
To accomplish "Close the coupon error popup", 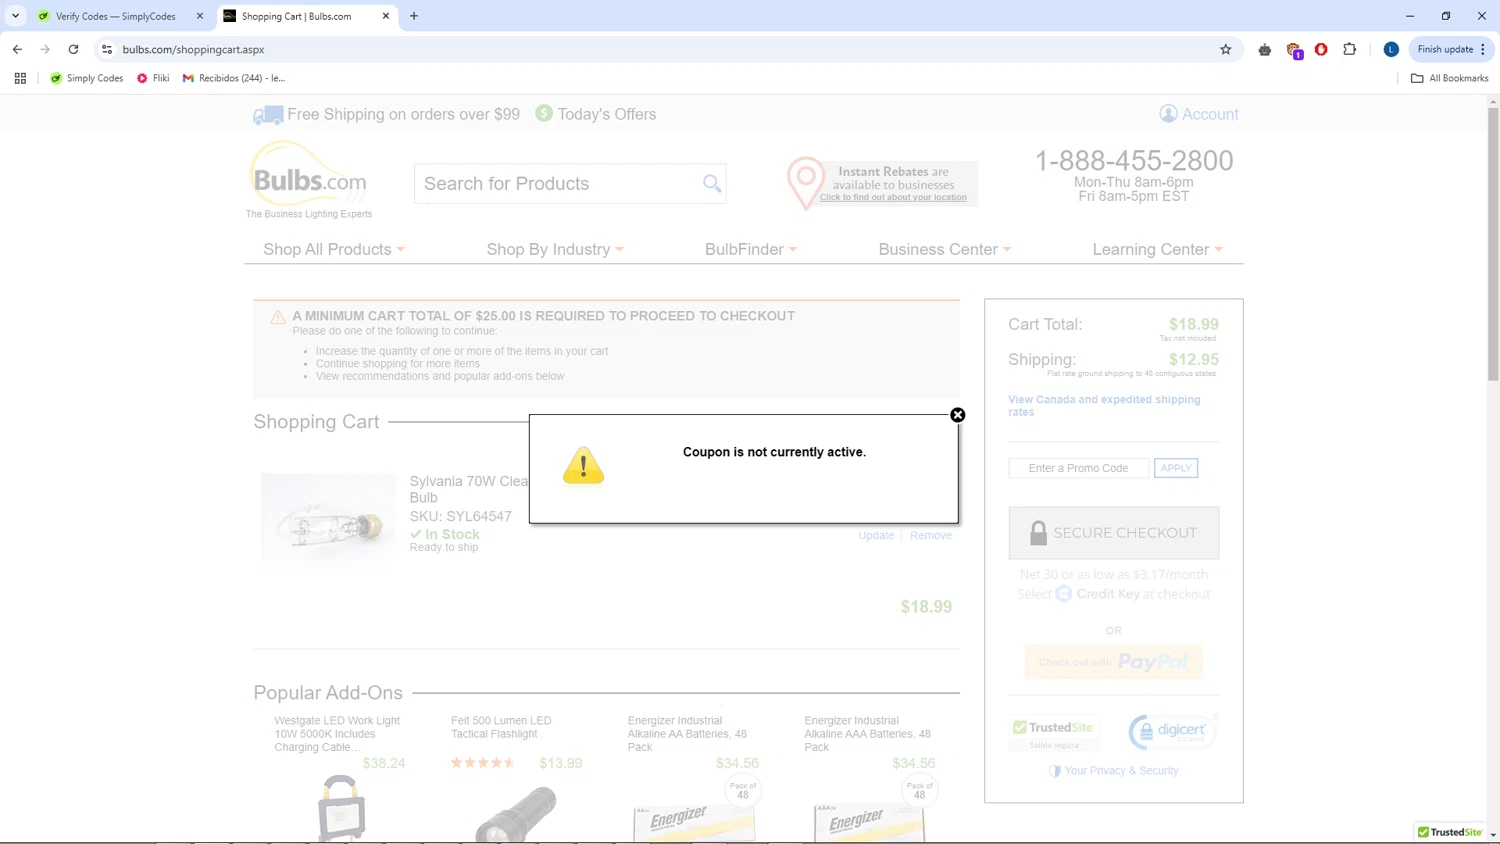I will 958,415.
